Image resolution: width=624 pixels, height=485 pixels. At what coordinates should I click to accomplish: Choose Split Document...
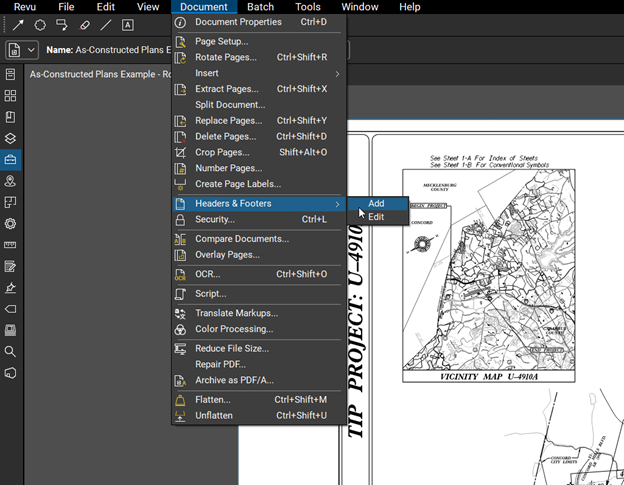click(258, 105)
